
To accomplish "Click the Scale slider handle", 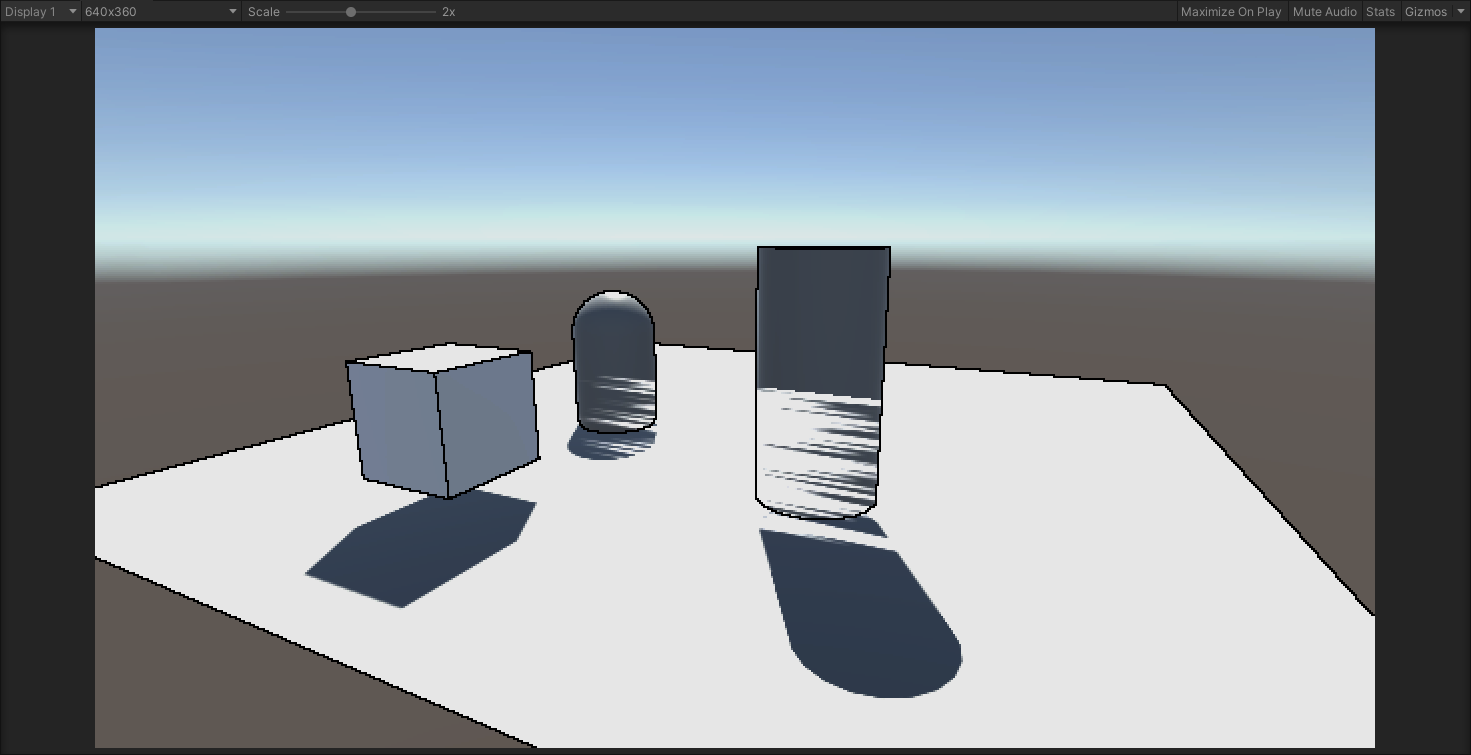I will (x=351, y=12).
